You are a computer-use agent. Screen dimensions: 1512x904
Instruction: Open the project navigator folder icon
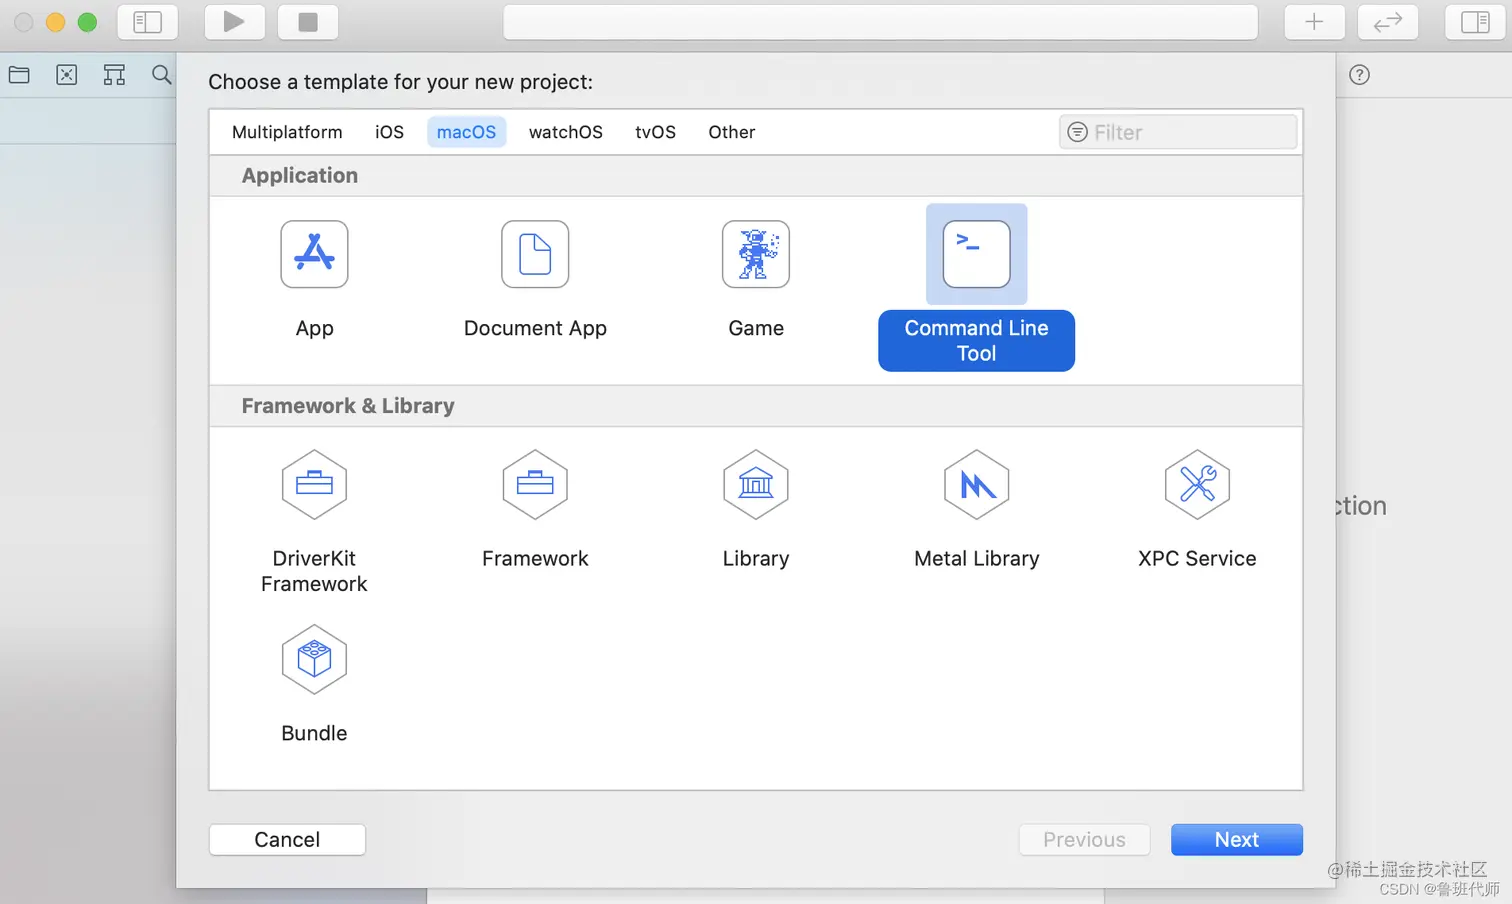pyautogui.click(x=19, y=75)
